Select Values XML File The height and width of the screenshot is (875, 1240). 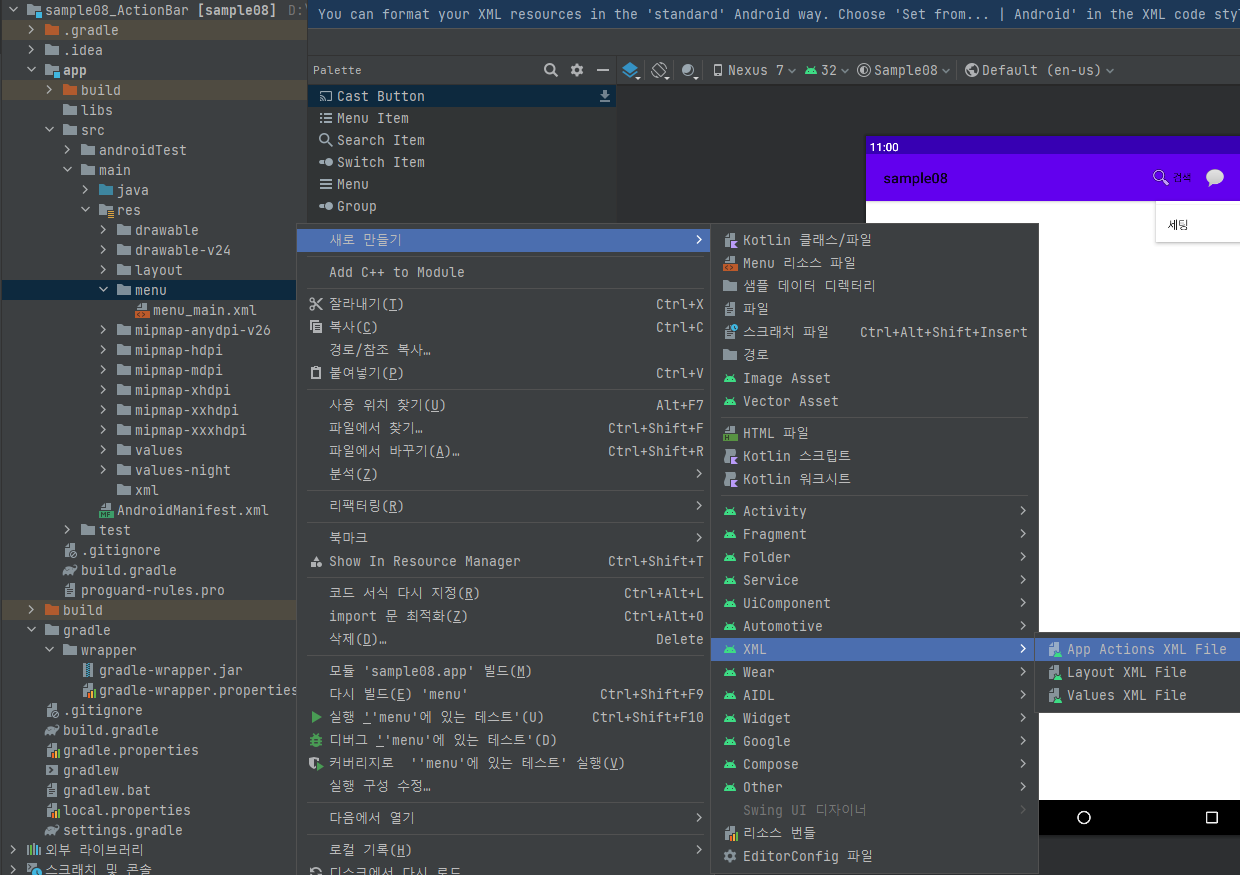(x=1138, y=695)
